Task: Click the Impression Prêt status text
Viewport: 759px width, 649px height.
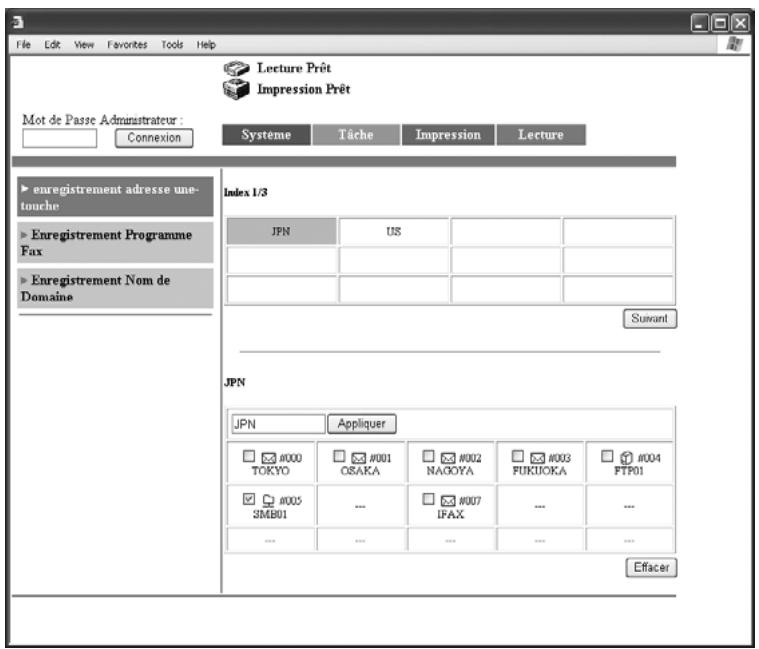Action: click(x=304, y=89)
